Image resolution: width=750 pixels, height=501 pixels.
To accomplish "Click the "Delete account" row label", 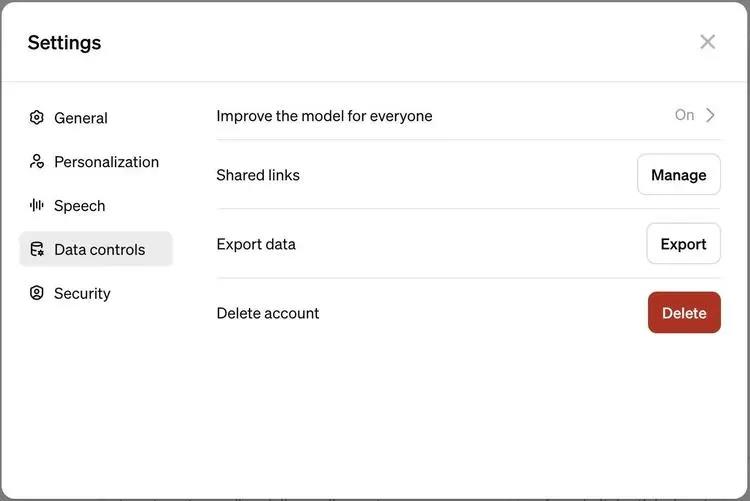I will pyautogui.click(x=268, y=313).
